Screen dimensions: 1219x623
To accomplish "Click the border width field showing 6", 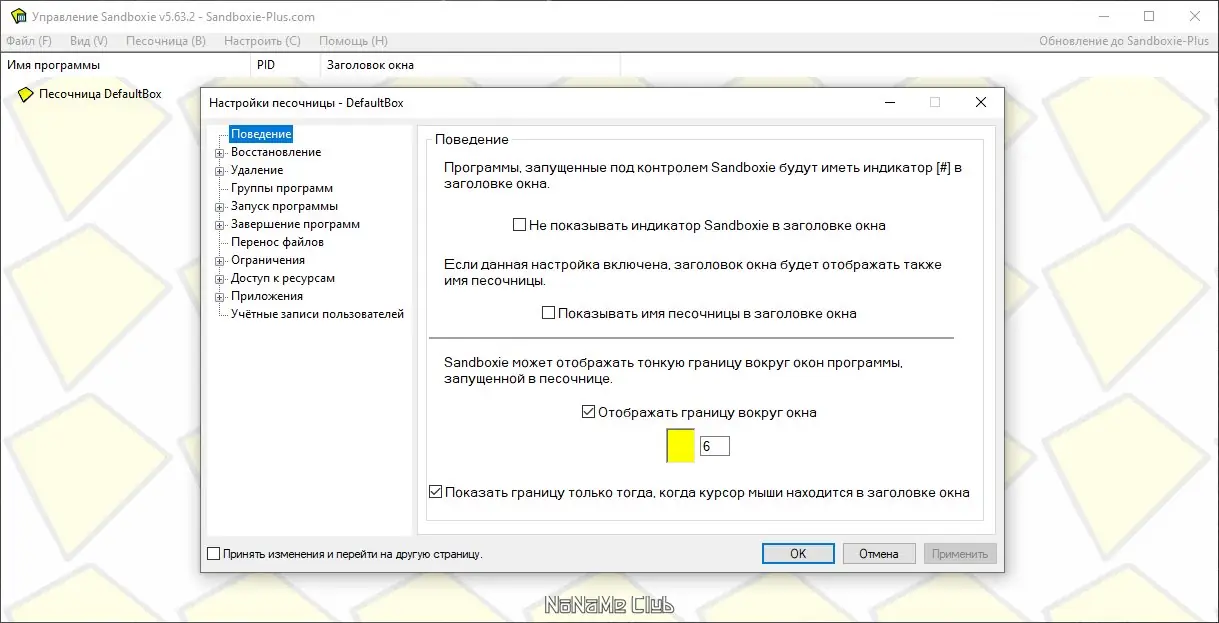I will [714, 446].
